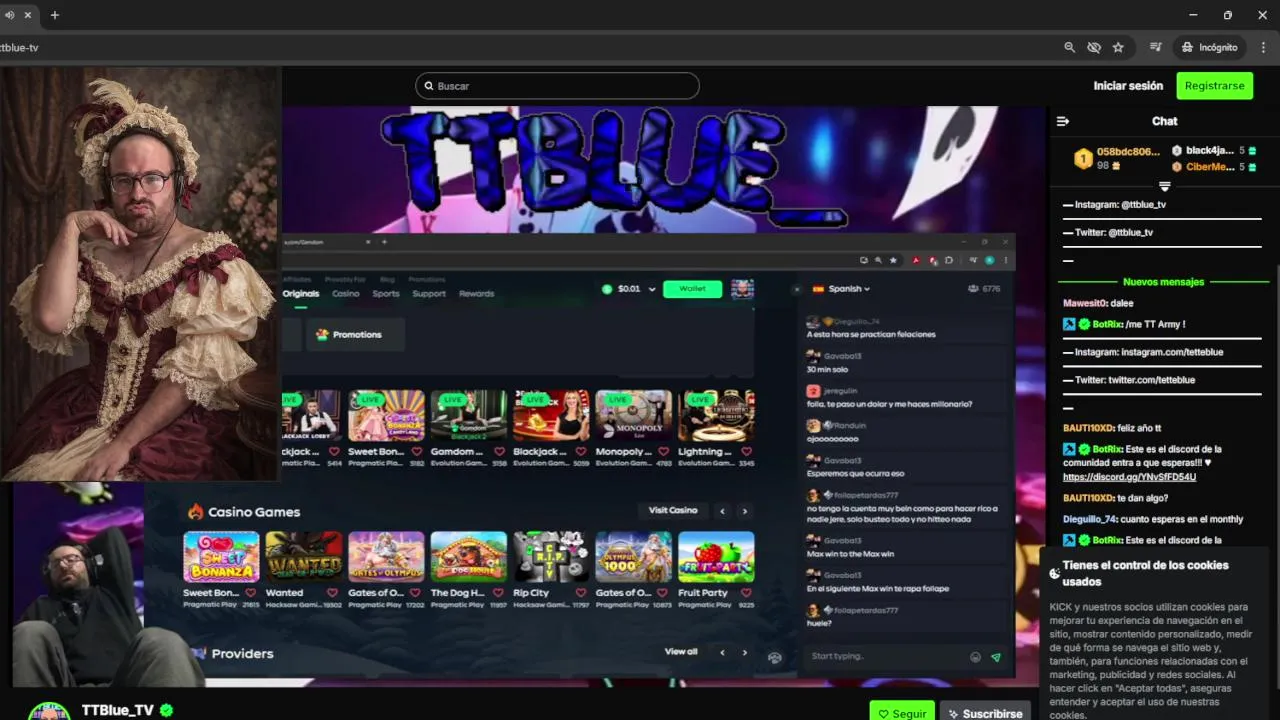Screen dimensions: 1280x720
Task: Open the support headset icon near Providers
Action: [x=774, y=657]
